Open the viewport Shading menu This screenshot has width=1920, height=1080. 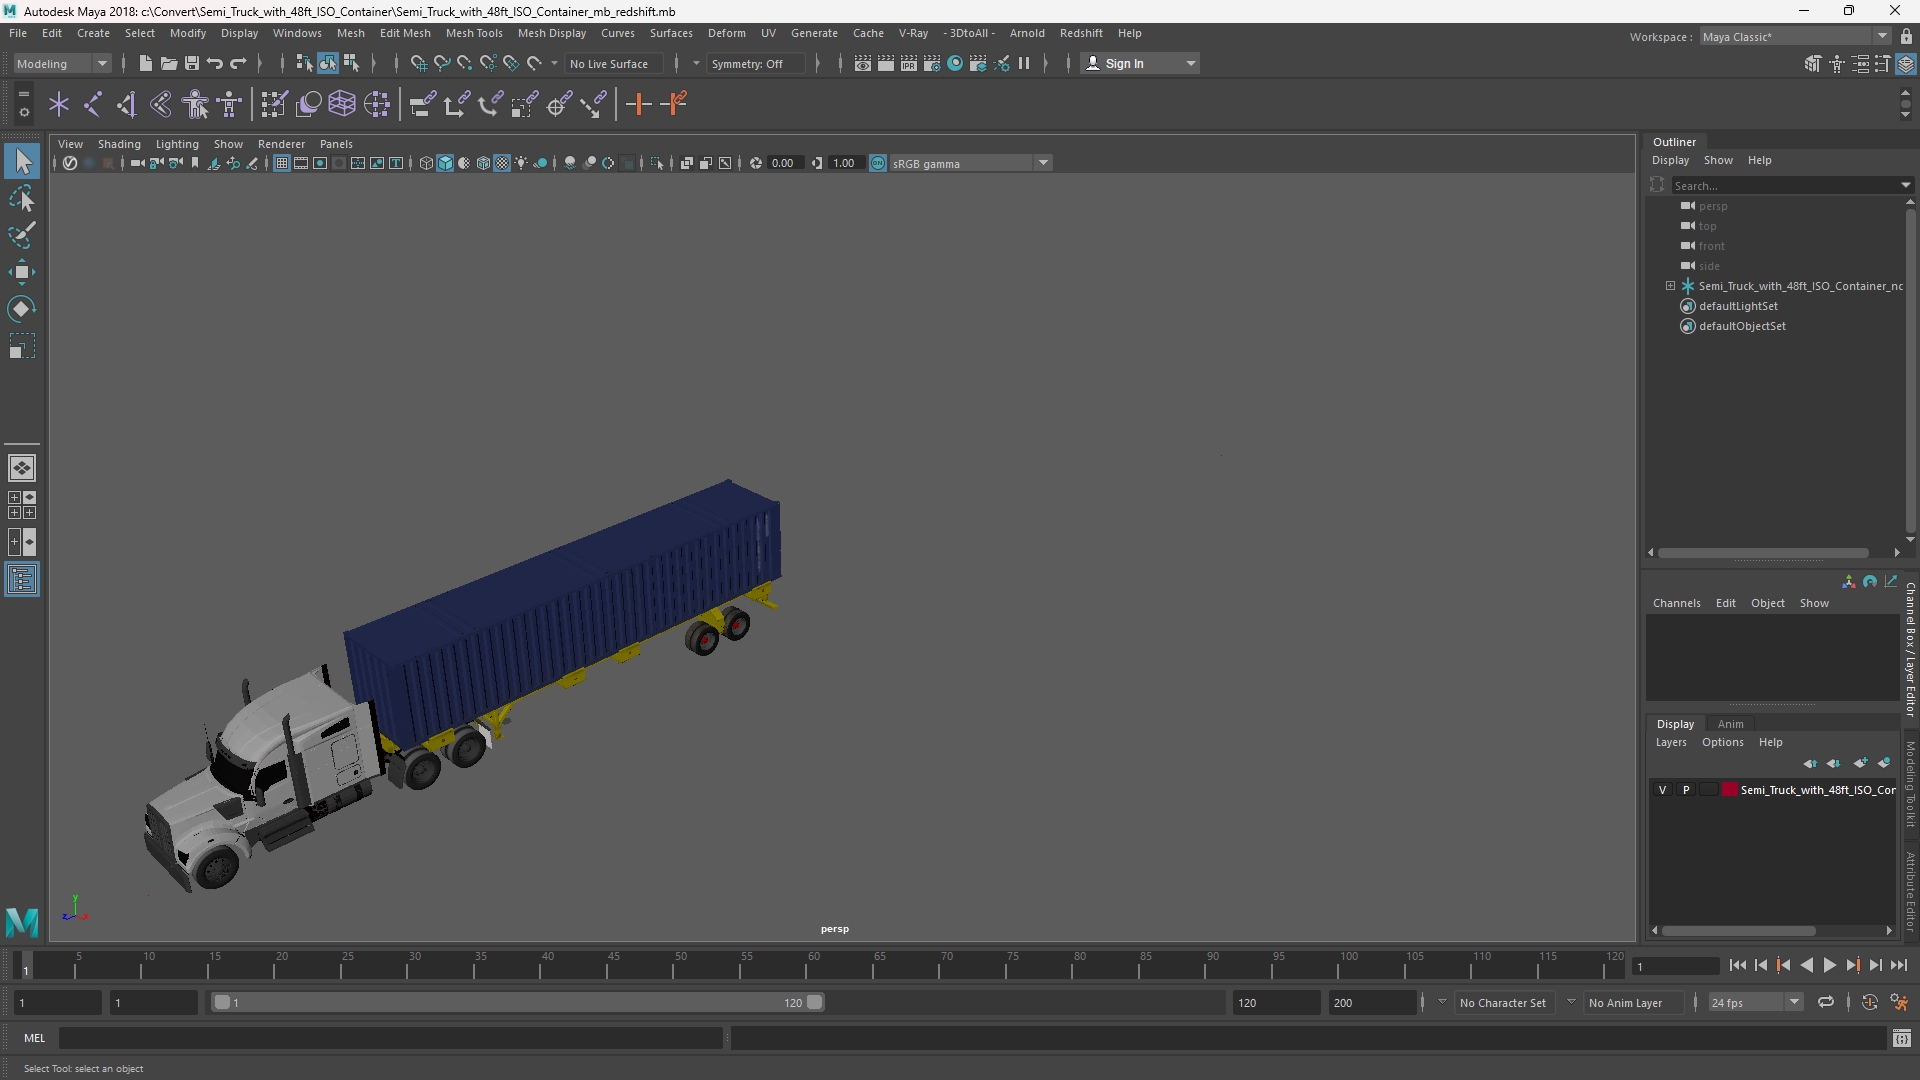pyautogui.click(x=119, y=144)
